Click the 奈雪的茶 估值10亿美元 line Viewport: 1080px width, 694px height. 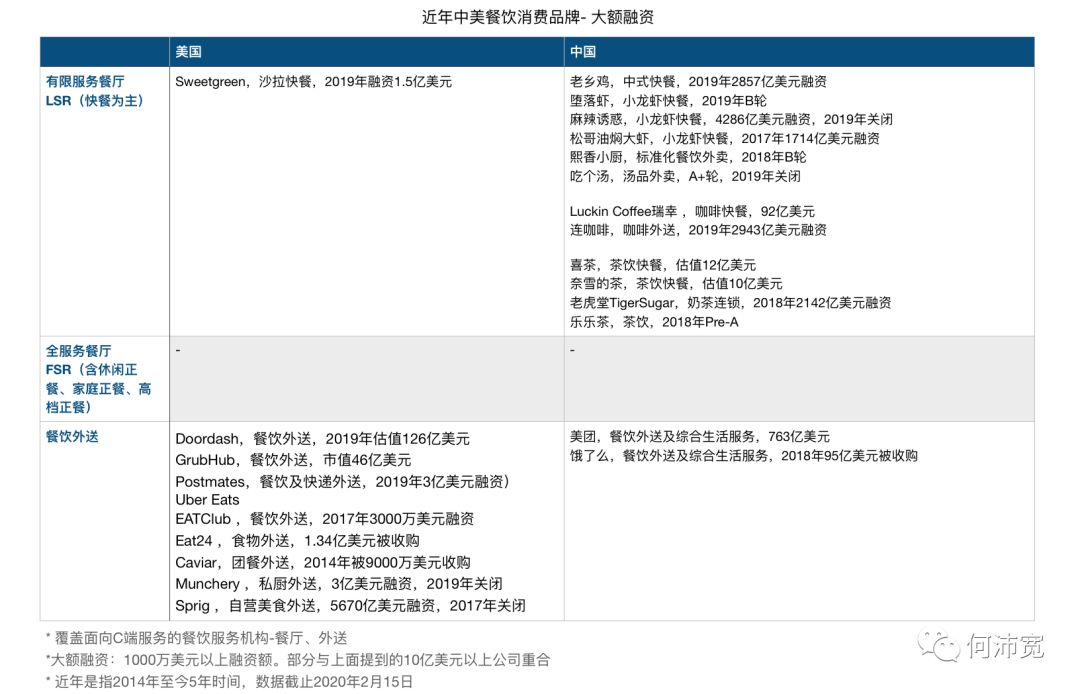676,284
